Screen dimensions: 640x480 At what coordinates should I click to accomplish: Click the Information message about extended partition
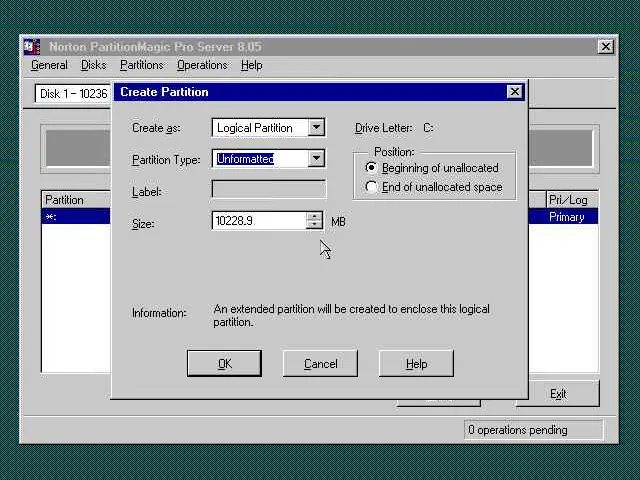point(351,316)
